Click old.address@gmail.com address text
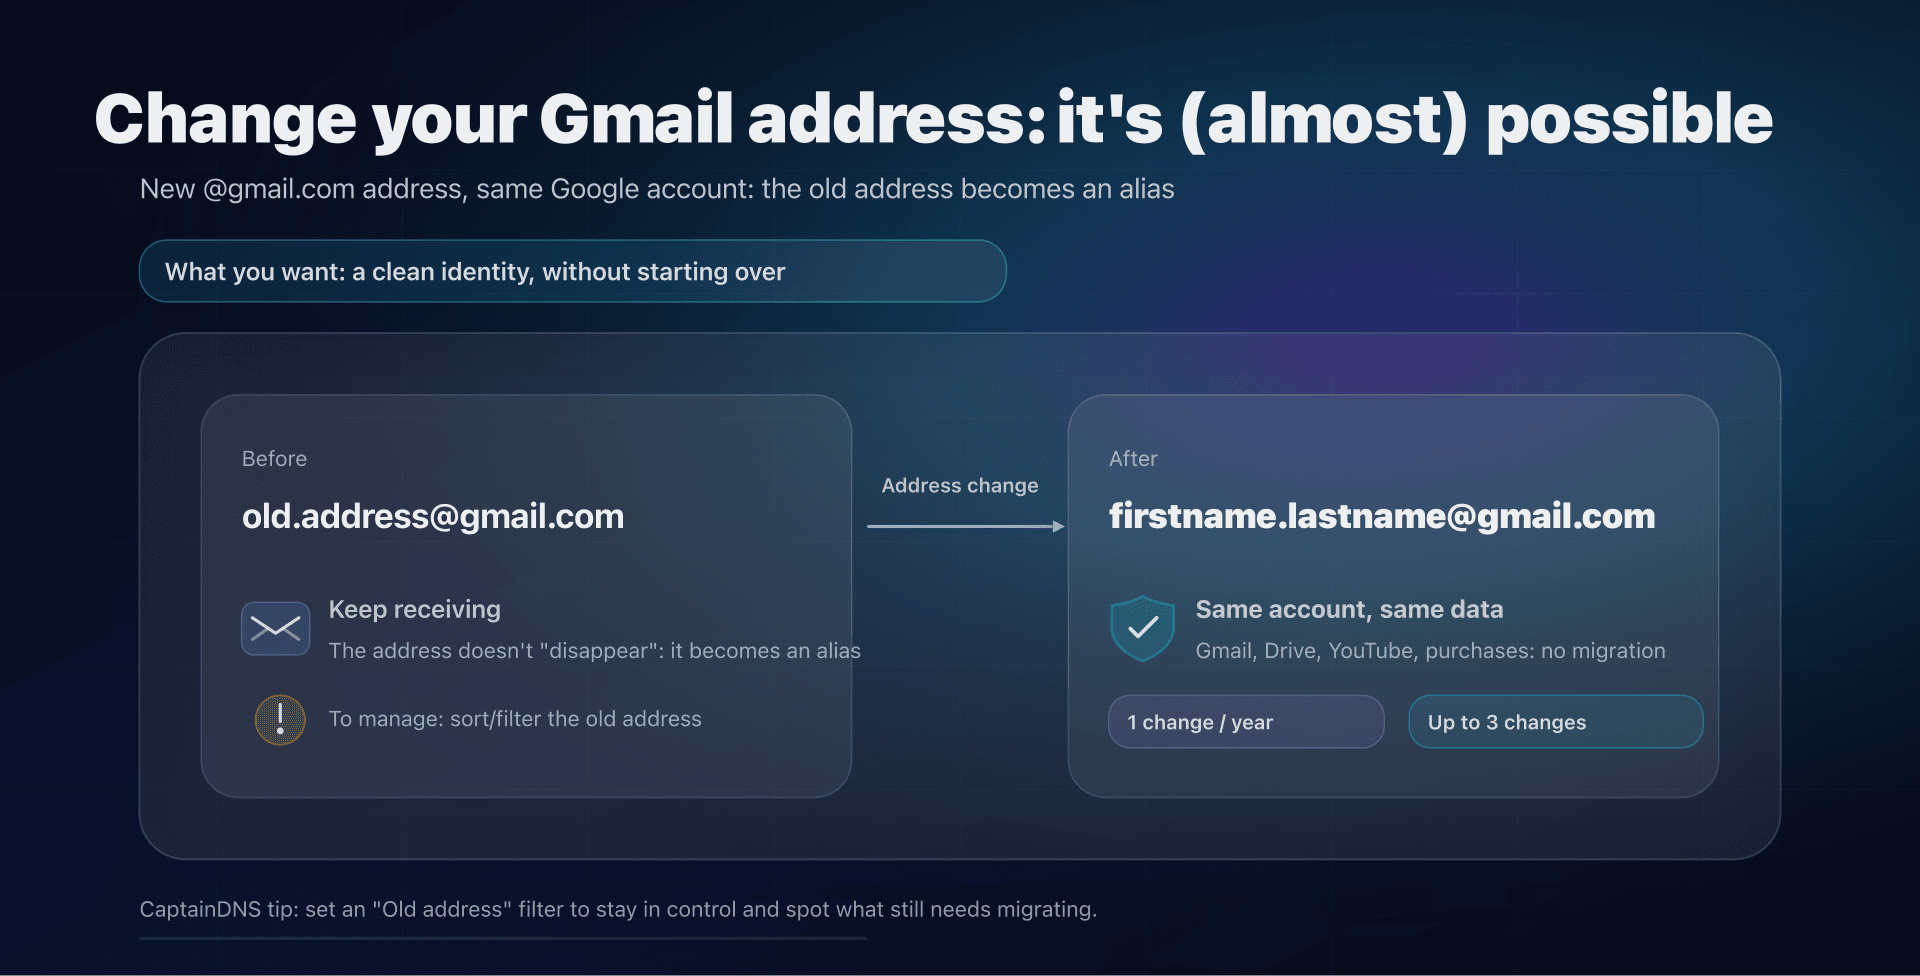 click(x=433, y=516)
